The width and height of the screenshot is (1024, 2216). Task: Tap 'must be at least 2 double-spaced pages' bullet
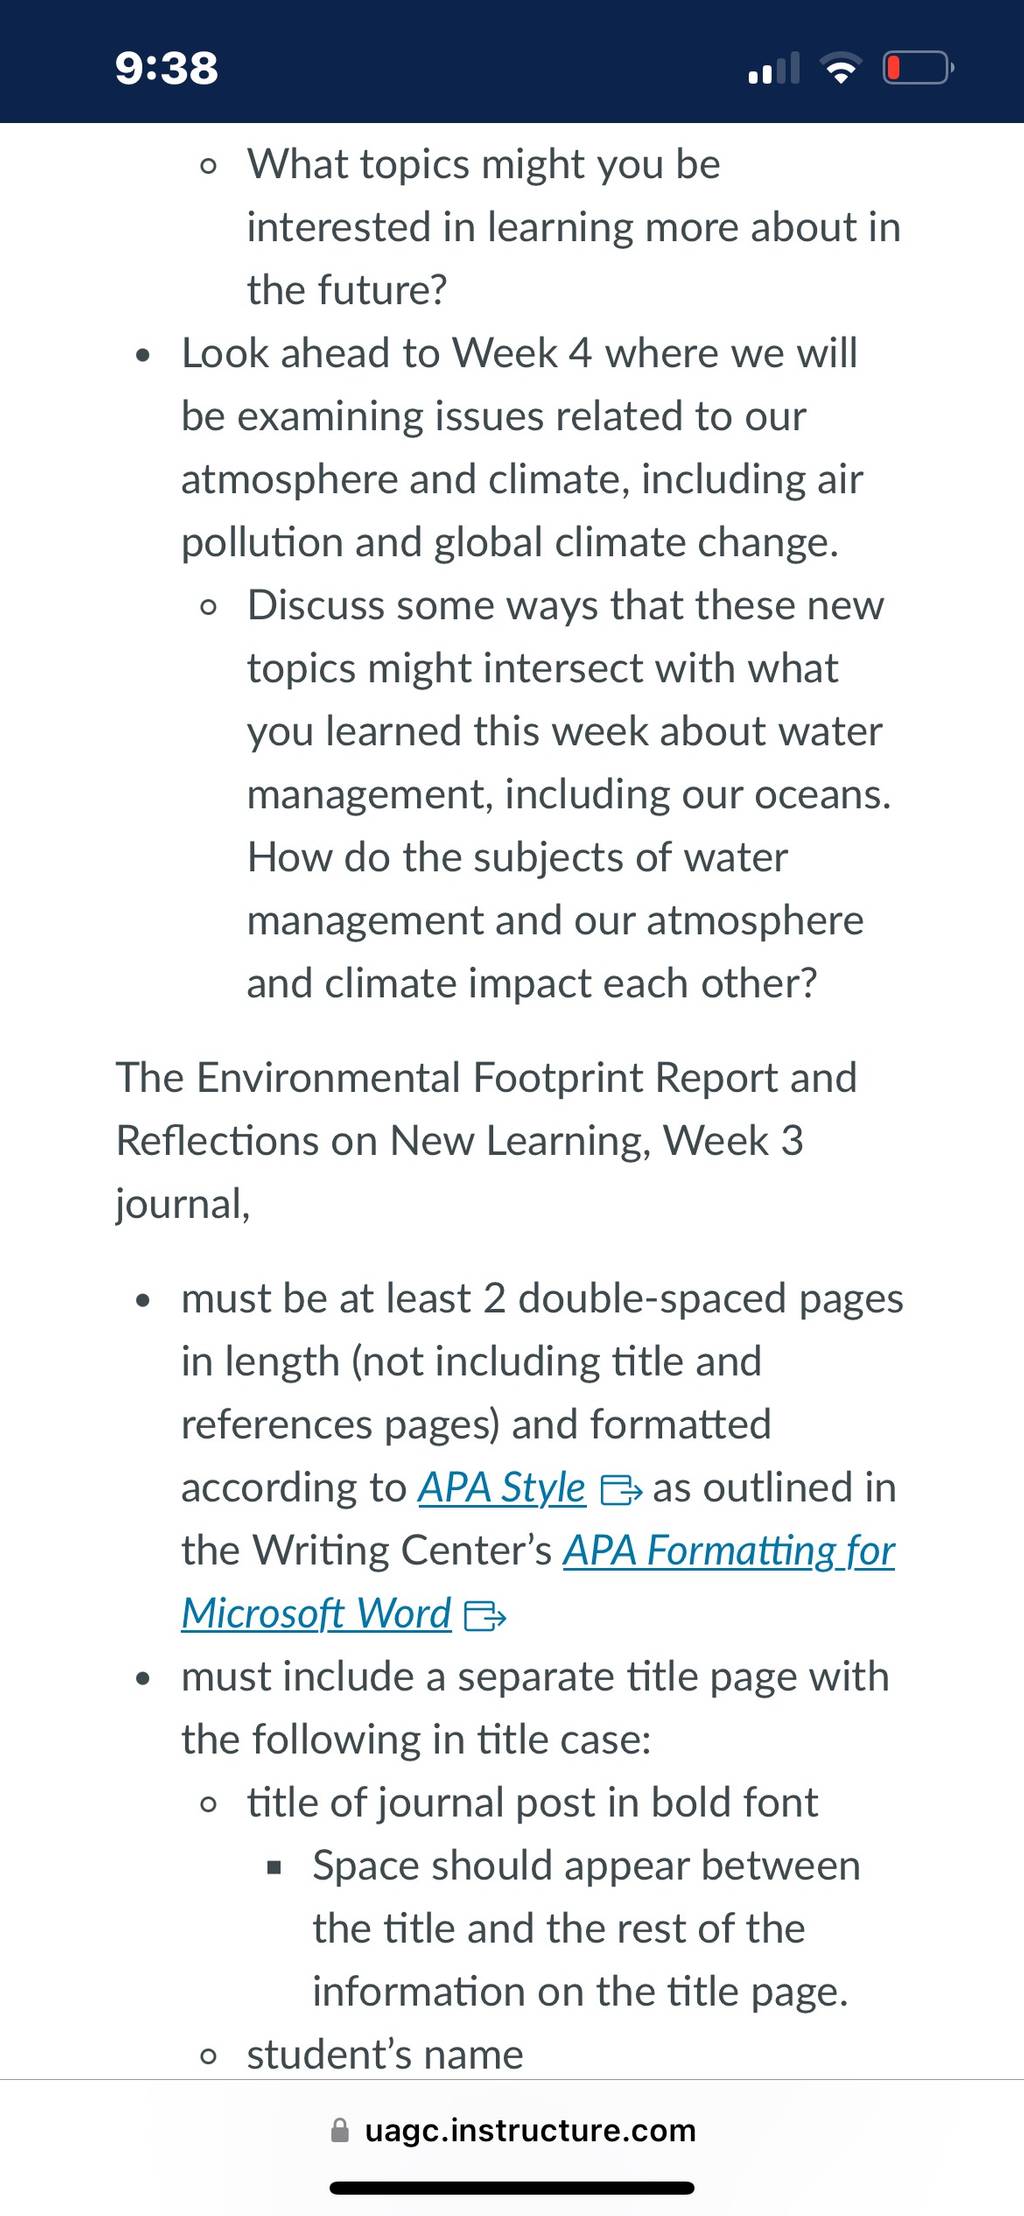(542, 1456)
